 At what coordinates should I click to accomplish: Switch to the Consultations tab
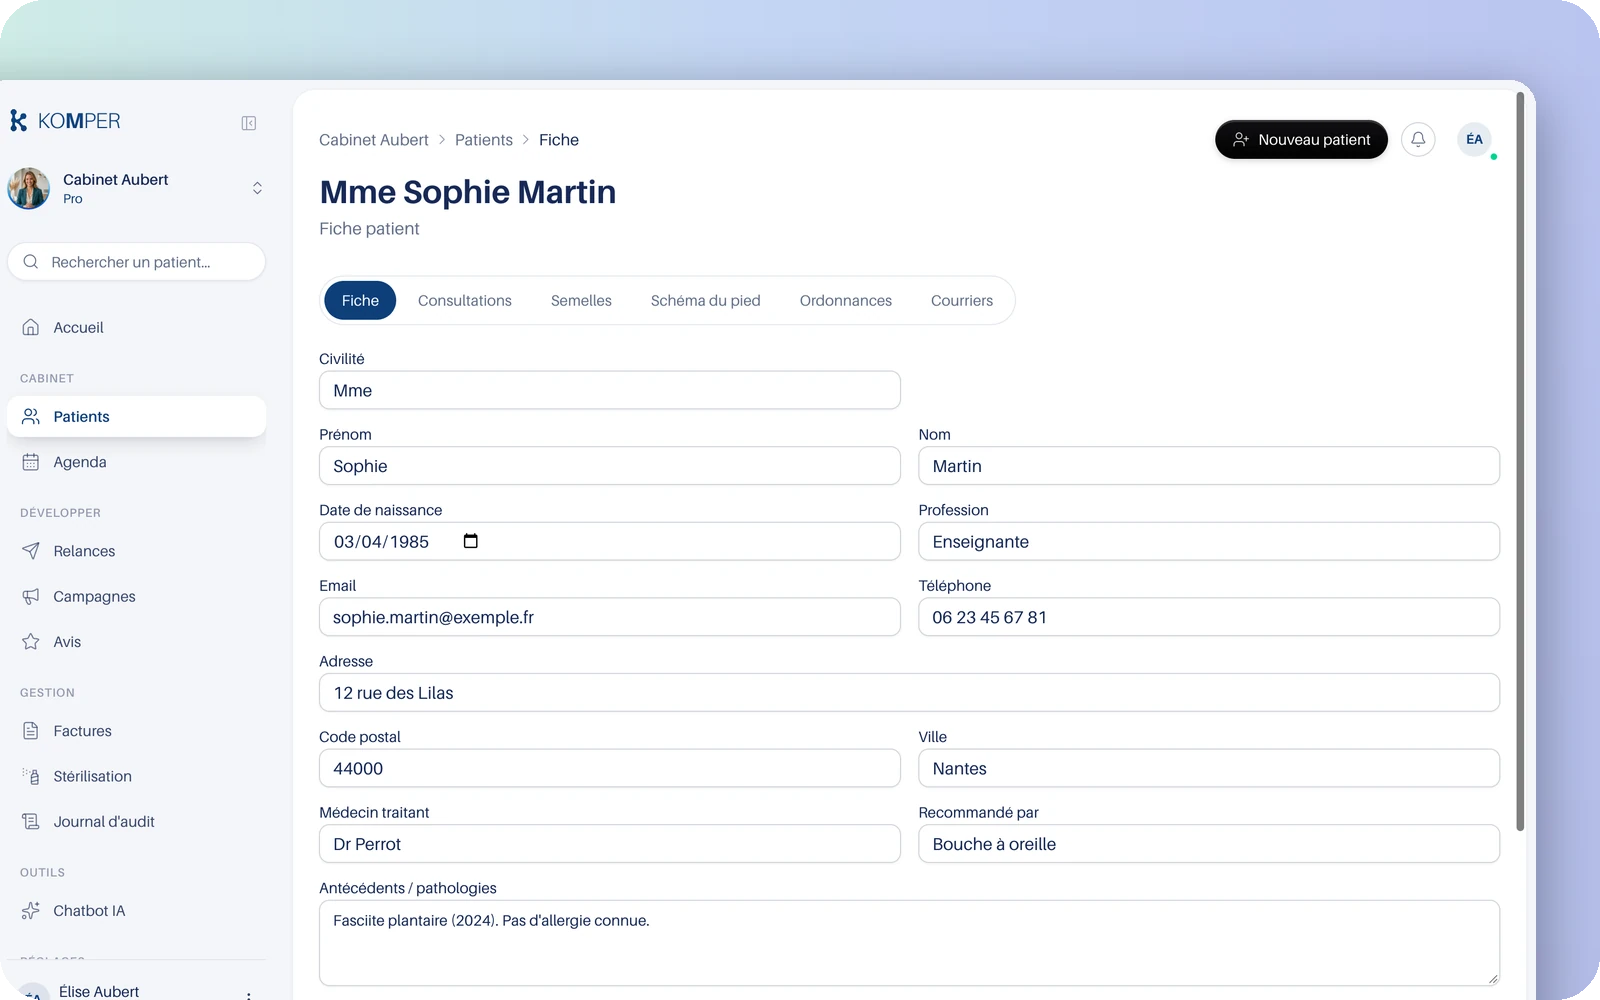coord(465,300)
